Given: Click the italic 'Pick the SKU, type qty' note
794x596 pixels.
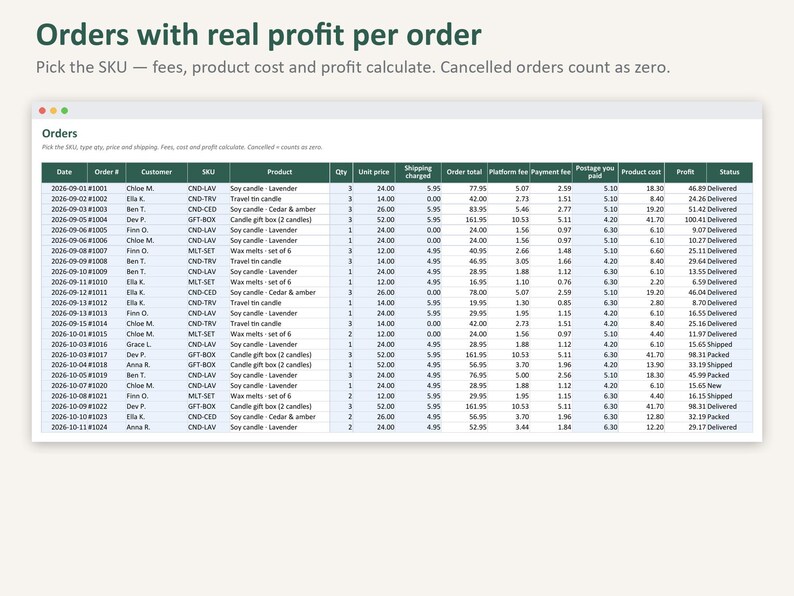Looking at the screenshot, I should click(182, 147).
